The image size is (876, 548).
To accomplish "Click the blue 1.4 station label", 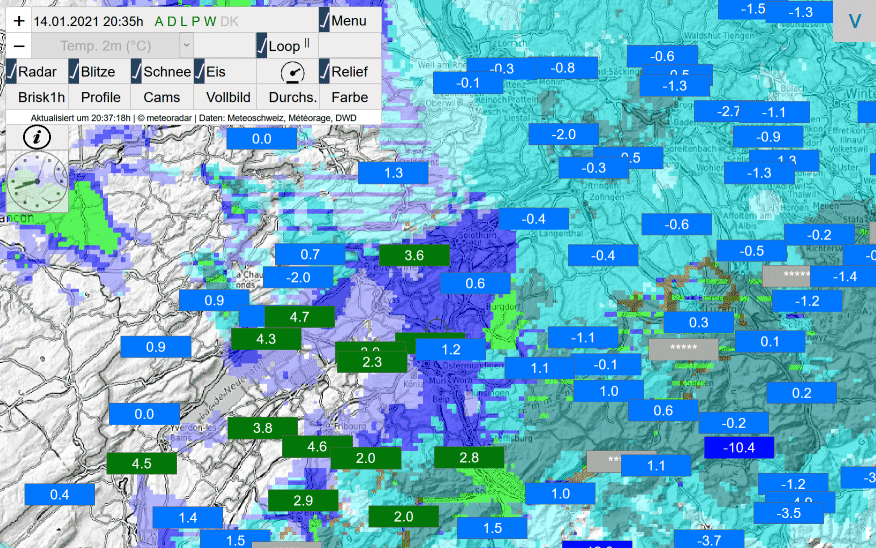I will tap(188, 518).
